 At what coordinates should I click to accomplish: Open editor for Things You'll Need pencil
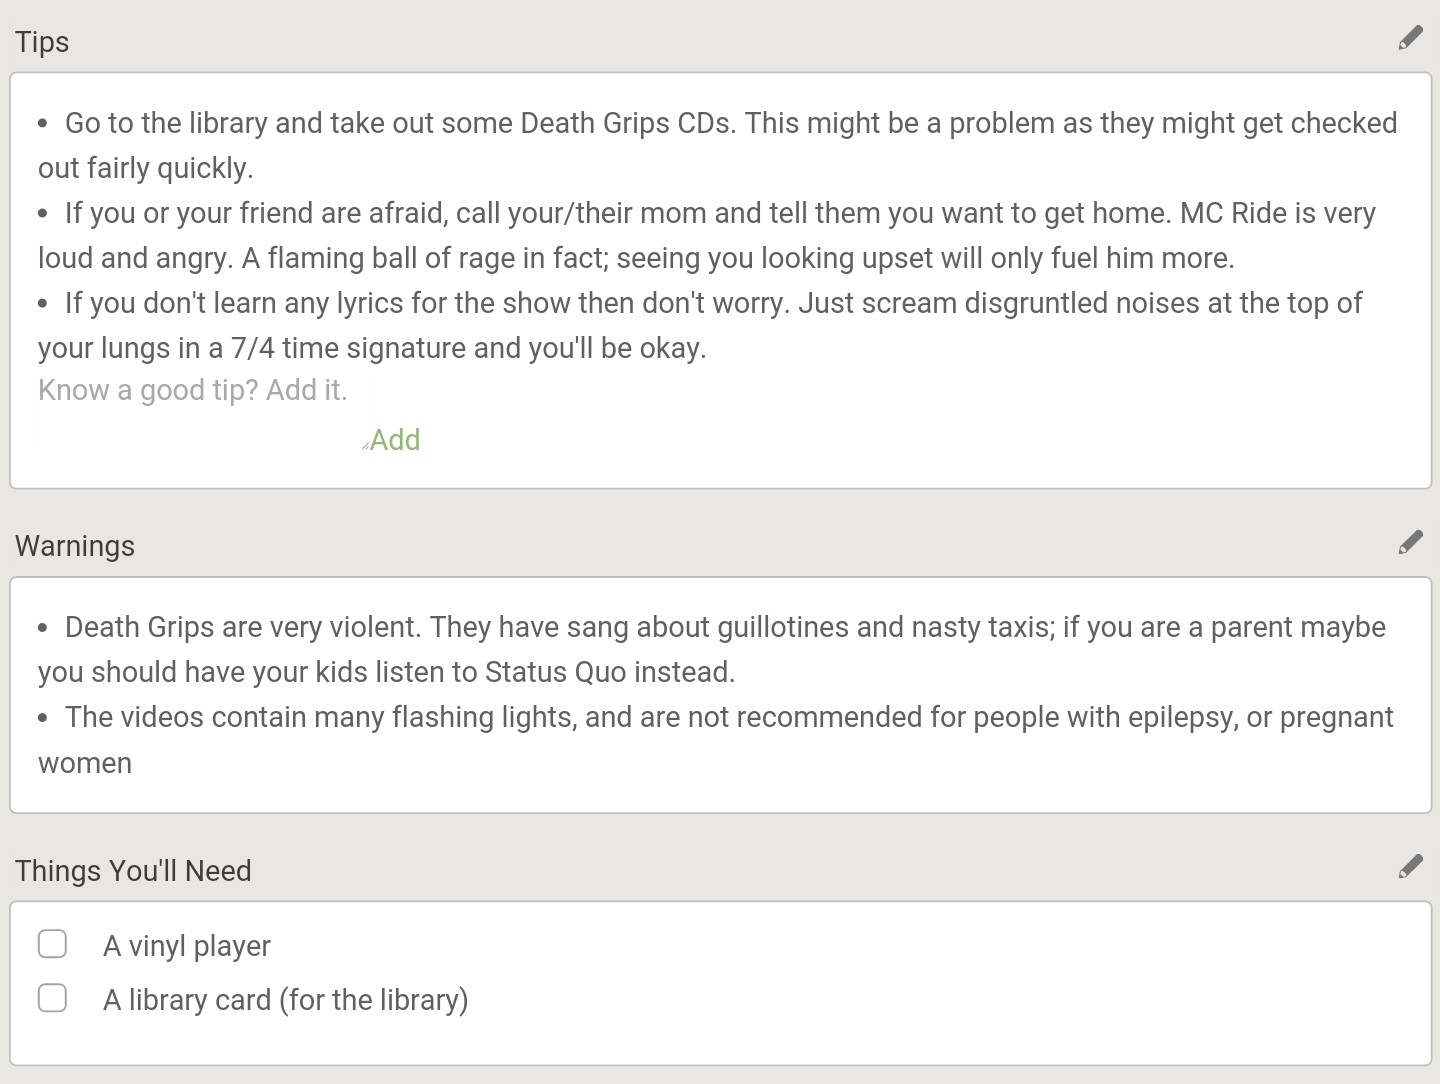[x=1410, y=867]
